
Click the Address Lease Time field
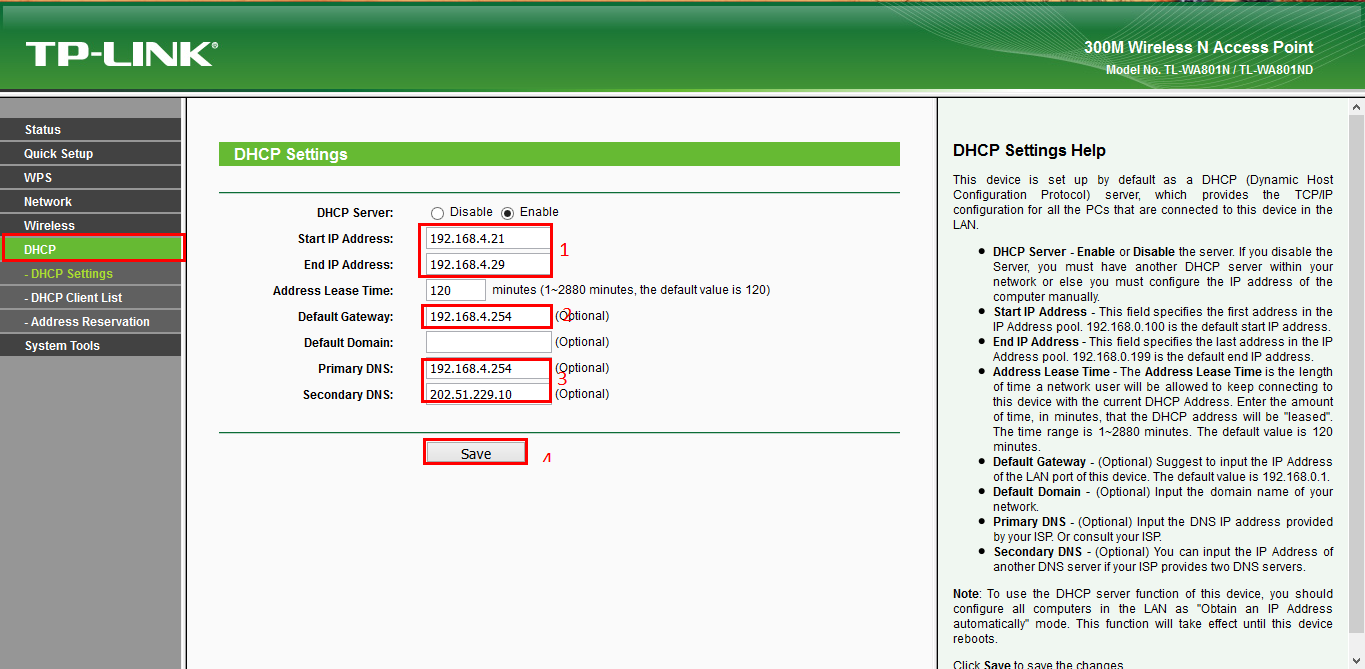456,290
